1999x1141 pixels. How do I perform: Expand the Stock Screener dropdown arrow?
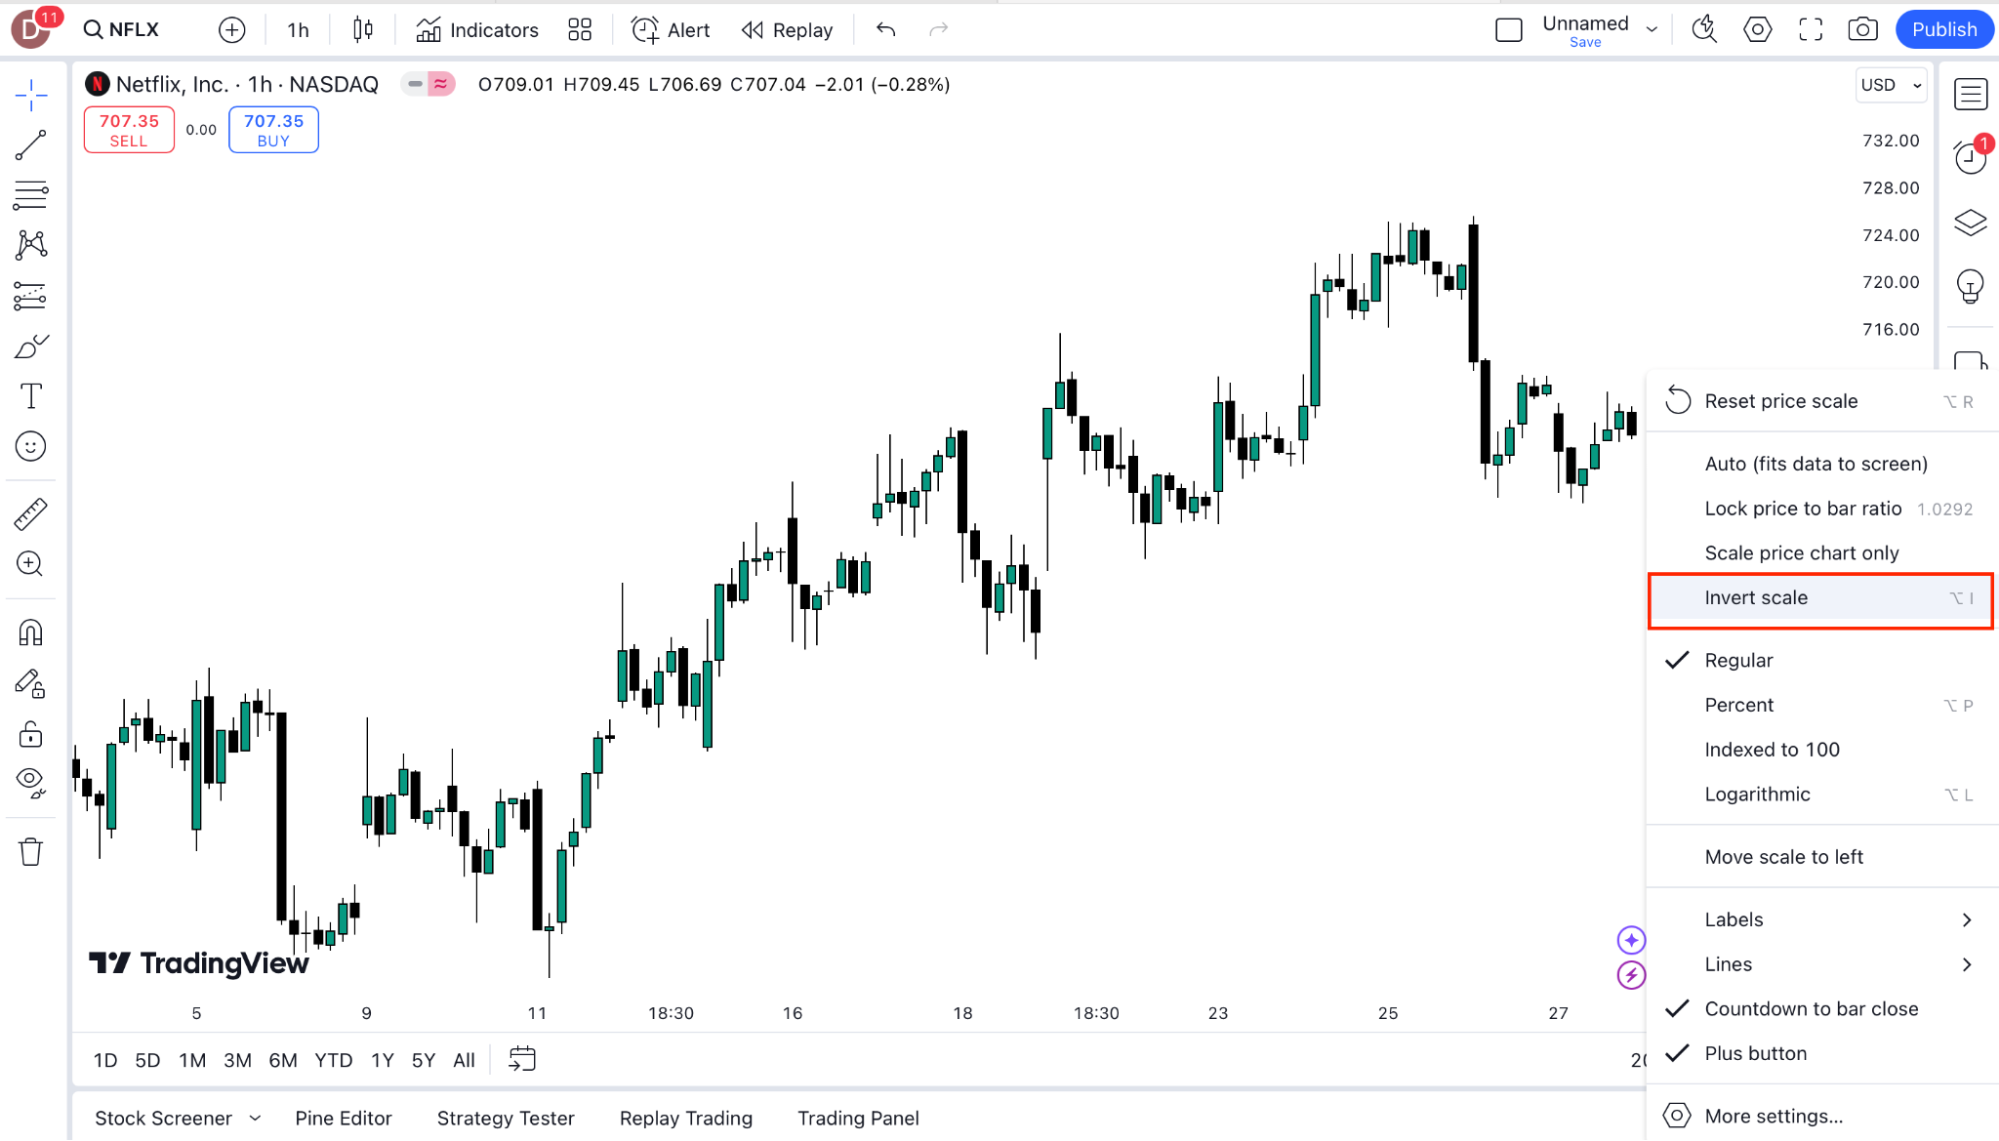click(255, 1118)
